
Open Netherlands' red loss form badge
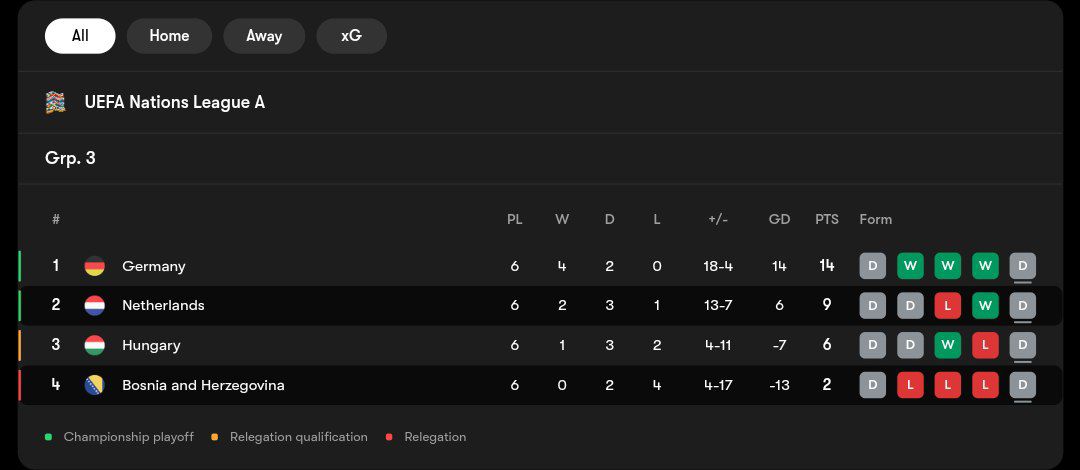(947, 306)
